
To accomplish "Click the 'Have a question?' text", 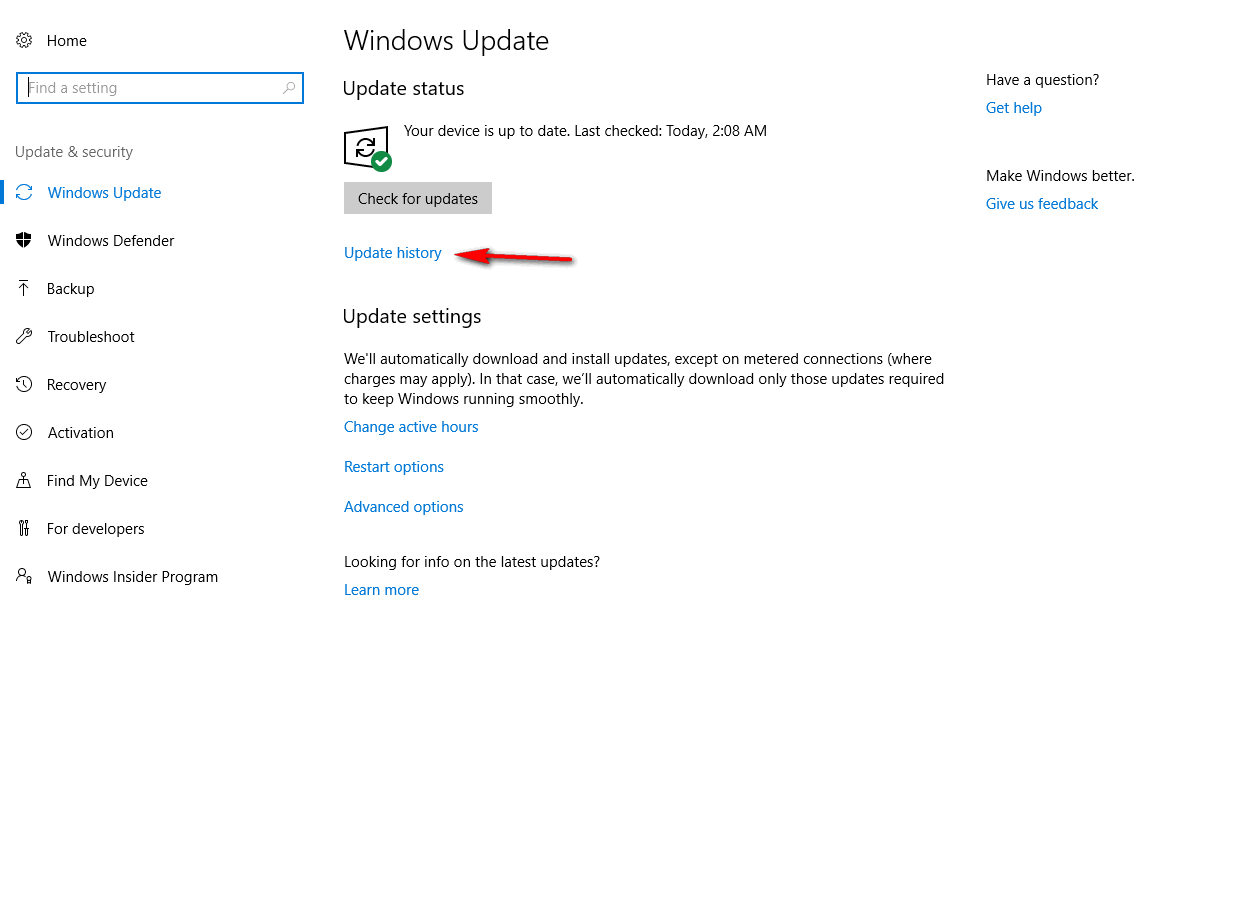I will pos(1042,80).
